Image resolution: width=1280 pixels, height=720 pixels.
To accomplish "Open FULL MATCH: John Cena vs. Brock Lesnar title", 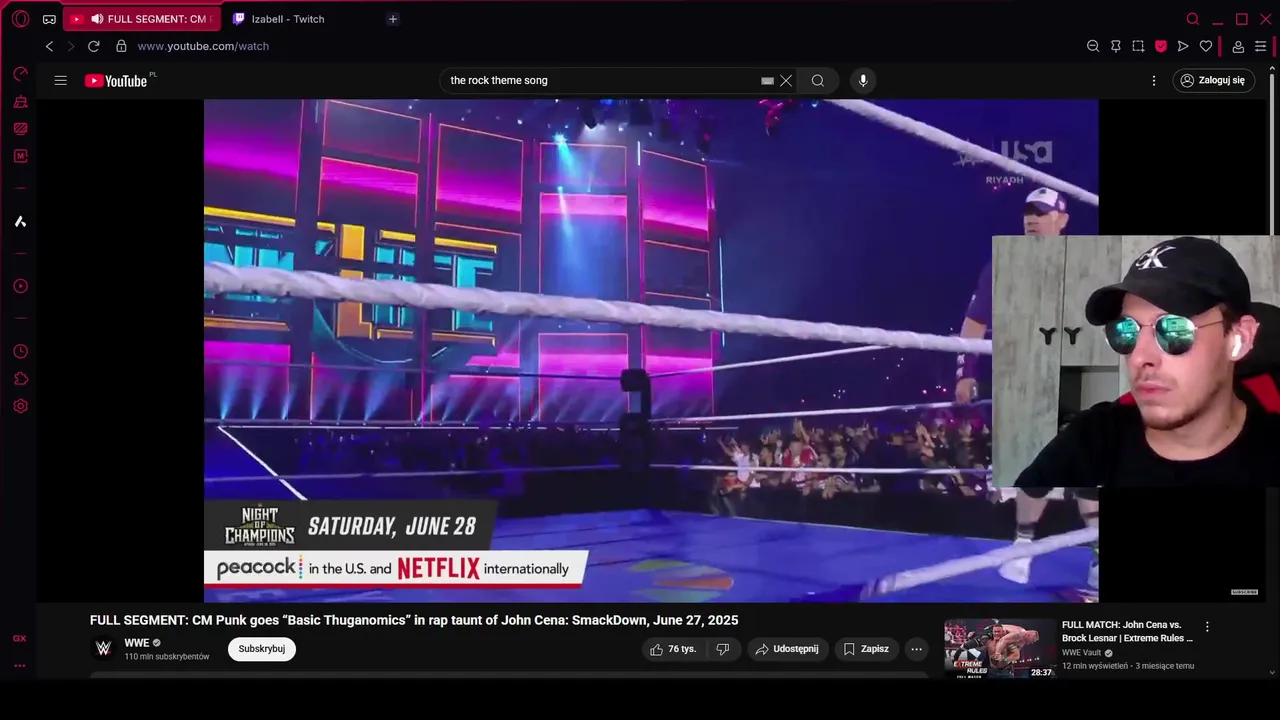I will tap(1127, 631).
